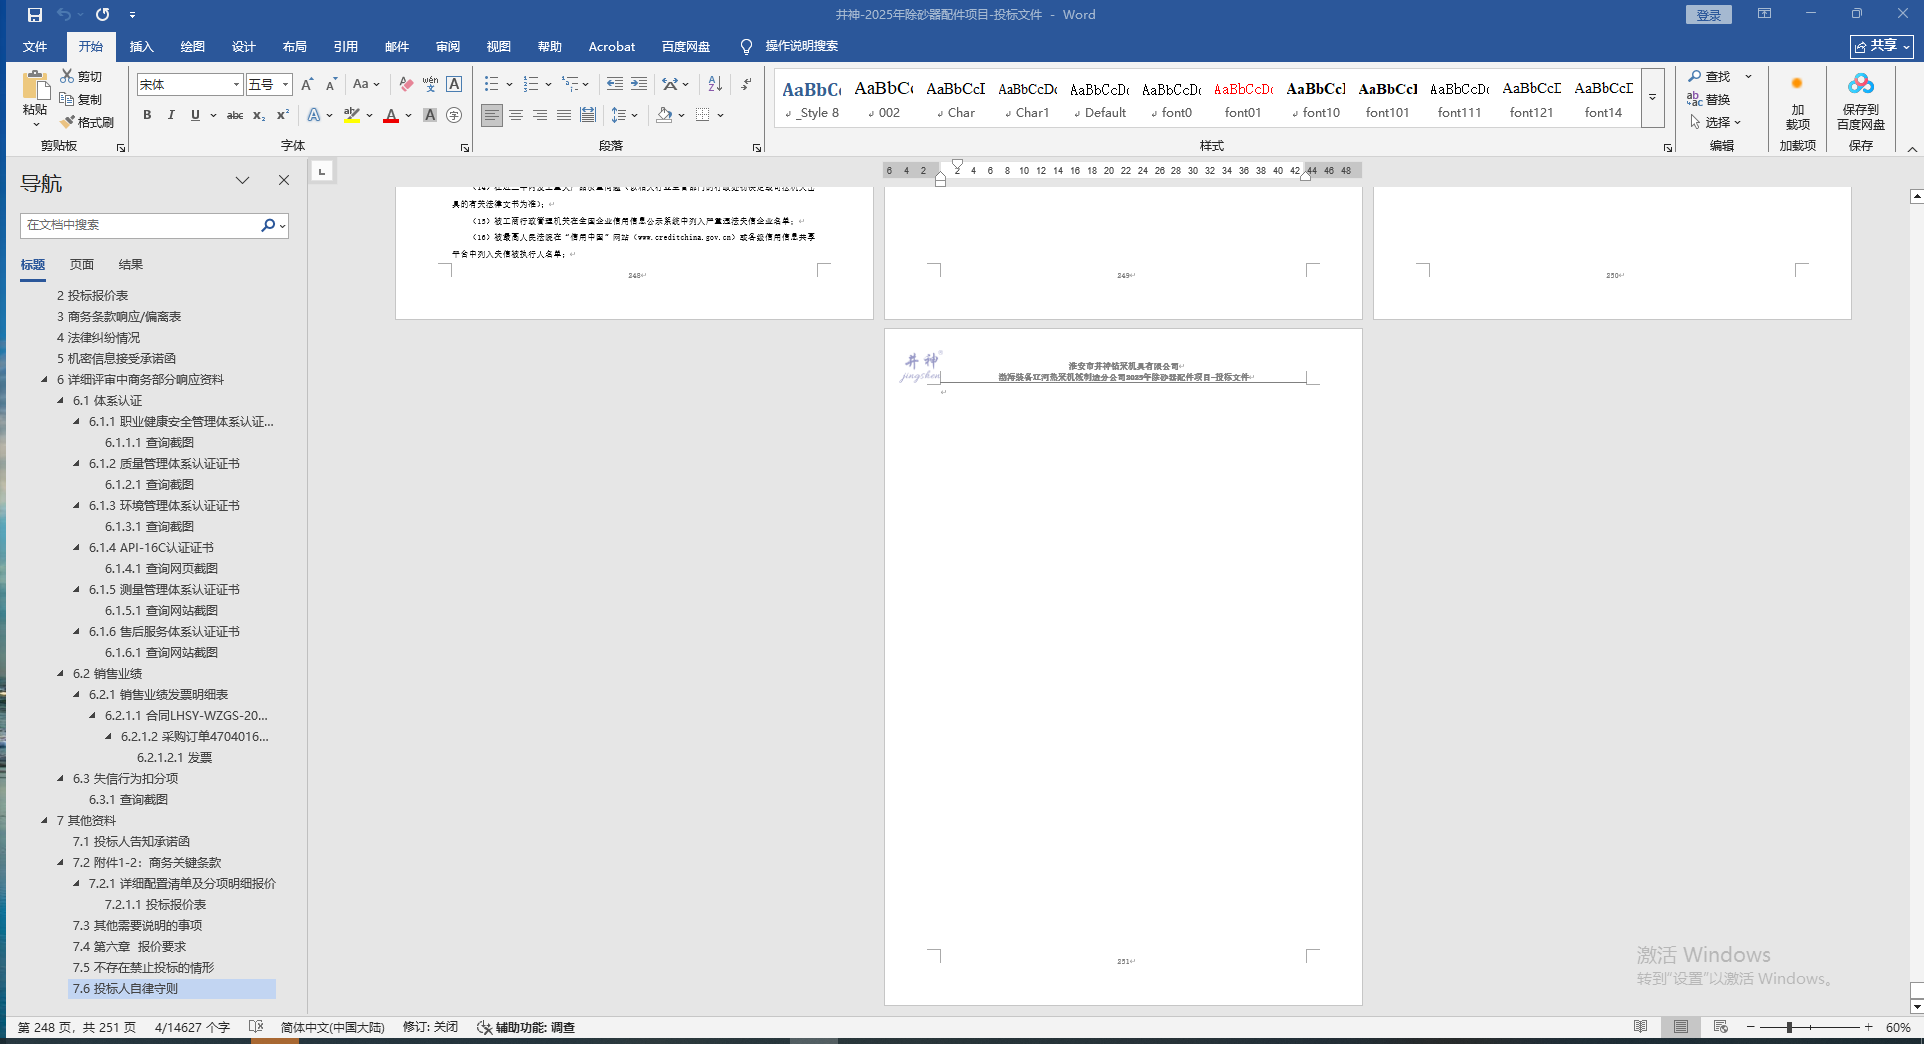This screenshot has width=1924, height=1044.
Task: Toggle underline formatting
Action: coord(195,115)
